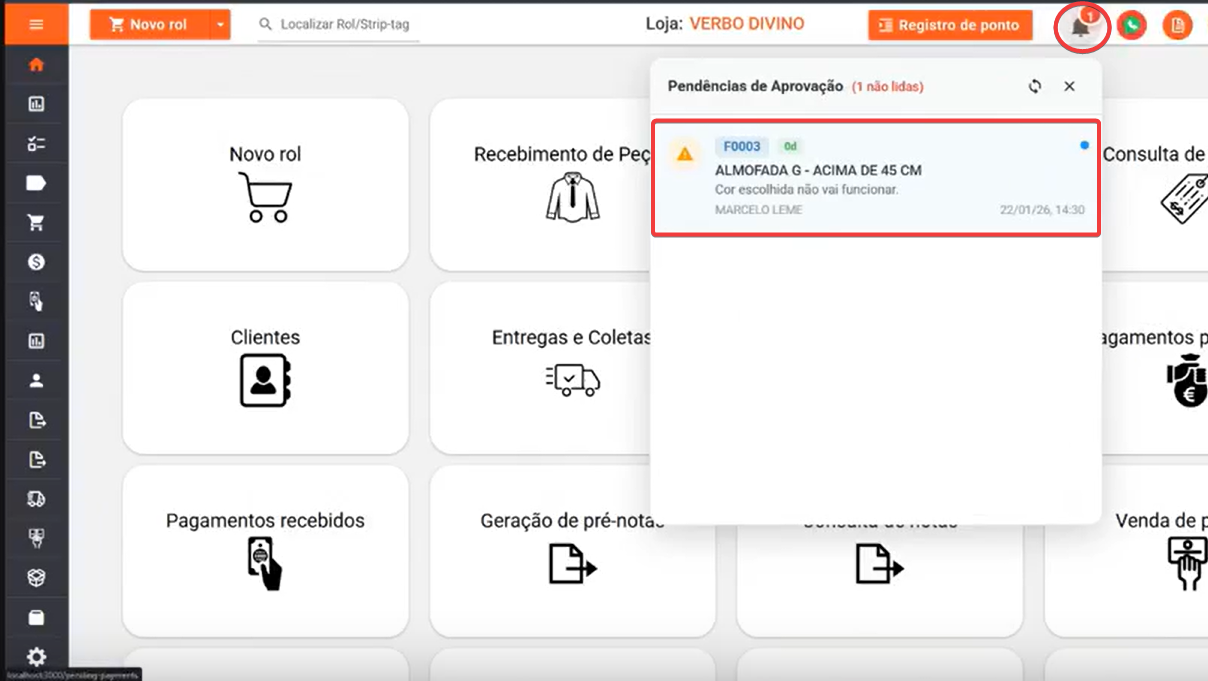The image size is (1208, 681).
Task: Expand the Novo rol dropdown arrow
Action: [220, 25]
